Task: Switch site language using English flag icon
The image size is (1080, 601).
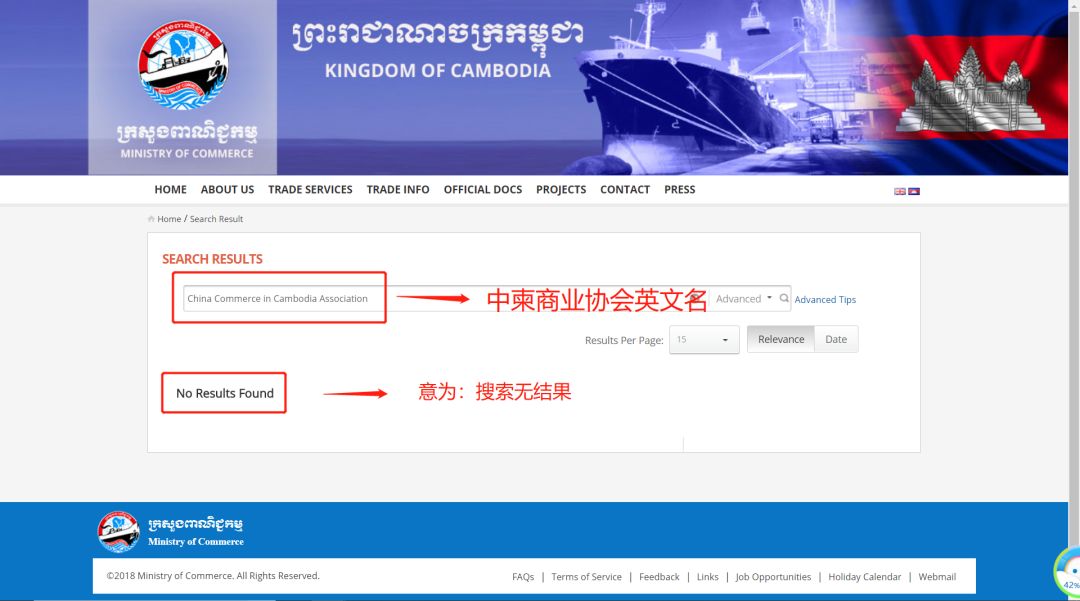Action: 900,190
